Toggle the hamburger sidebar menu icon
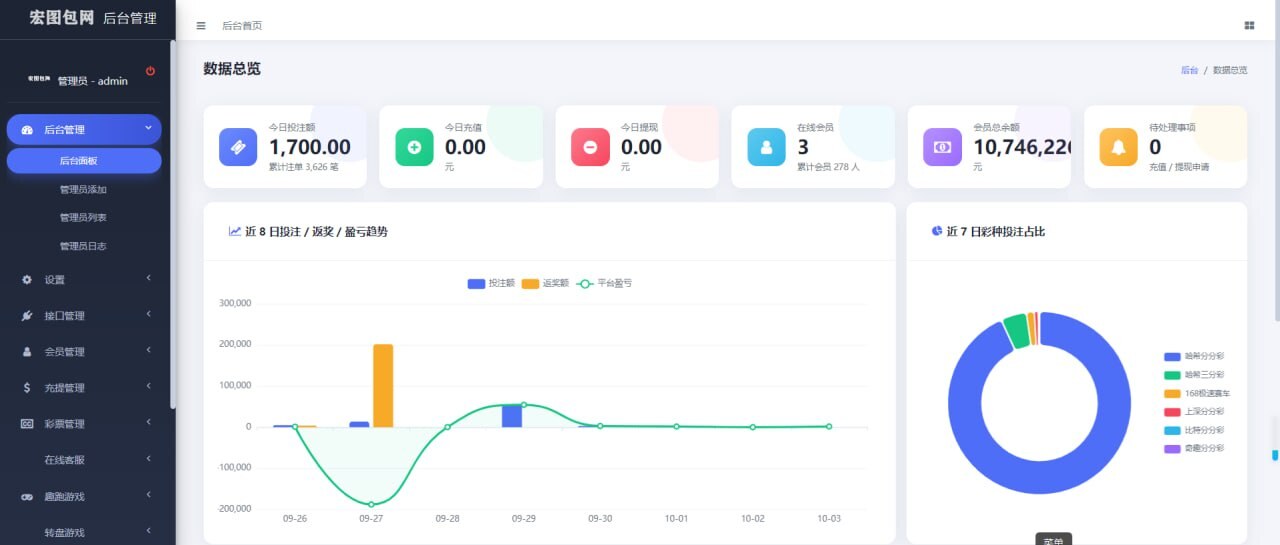This screenshot has width=1280, height=545. (x=201, y=26)
